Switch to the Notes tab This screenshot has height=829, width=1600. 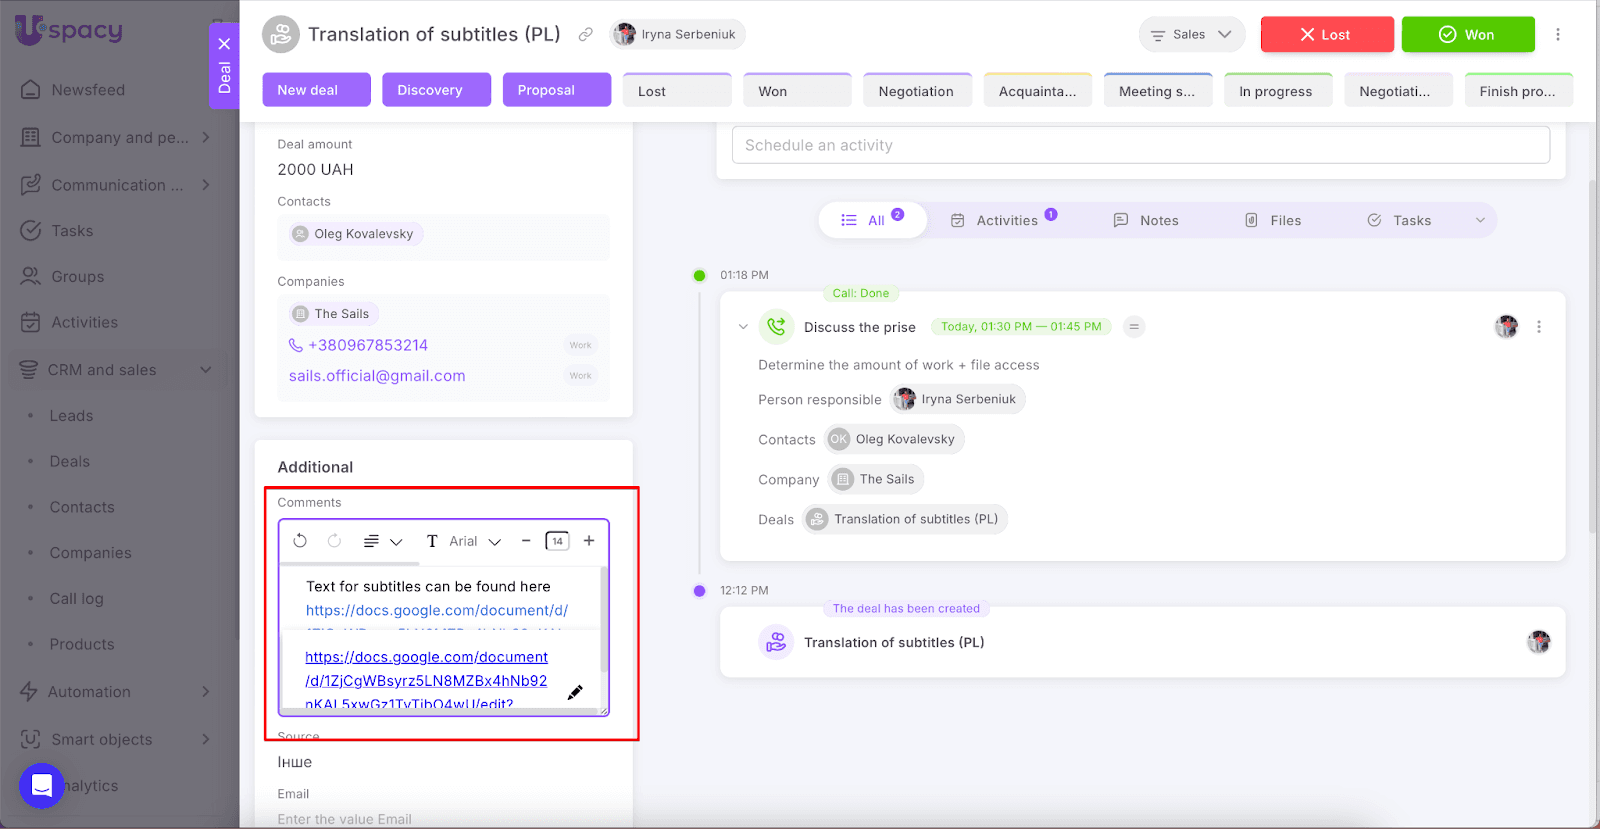pyautogui.click(x=1146, y=221)
